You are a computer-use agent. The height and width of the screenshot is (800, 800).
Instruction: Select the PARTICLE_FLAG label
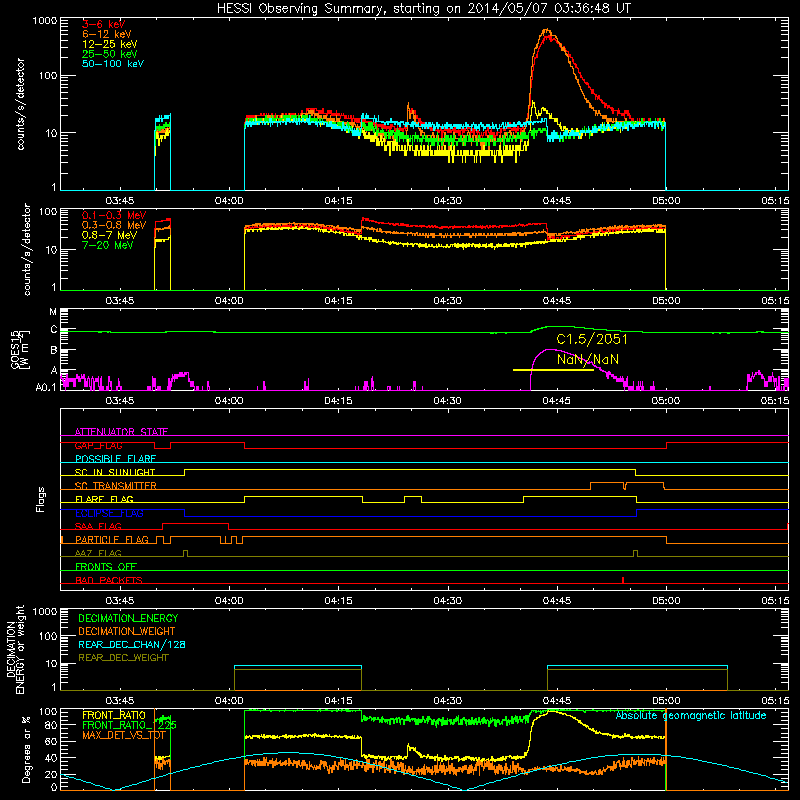(x=112, y=540)
